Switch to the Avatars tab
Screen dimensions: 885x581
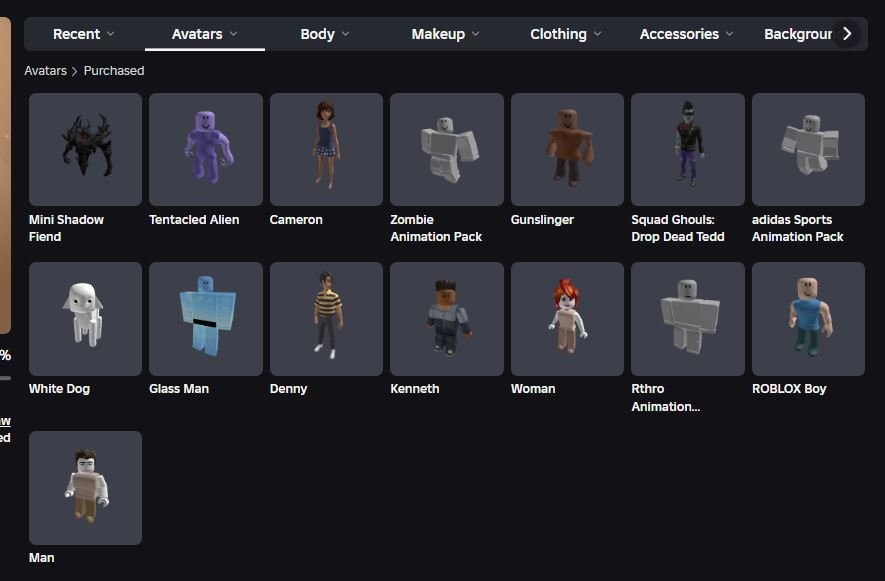click(204, 34)
